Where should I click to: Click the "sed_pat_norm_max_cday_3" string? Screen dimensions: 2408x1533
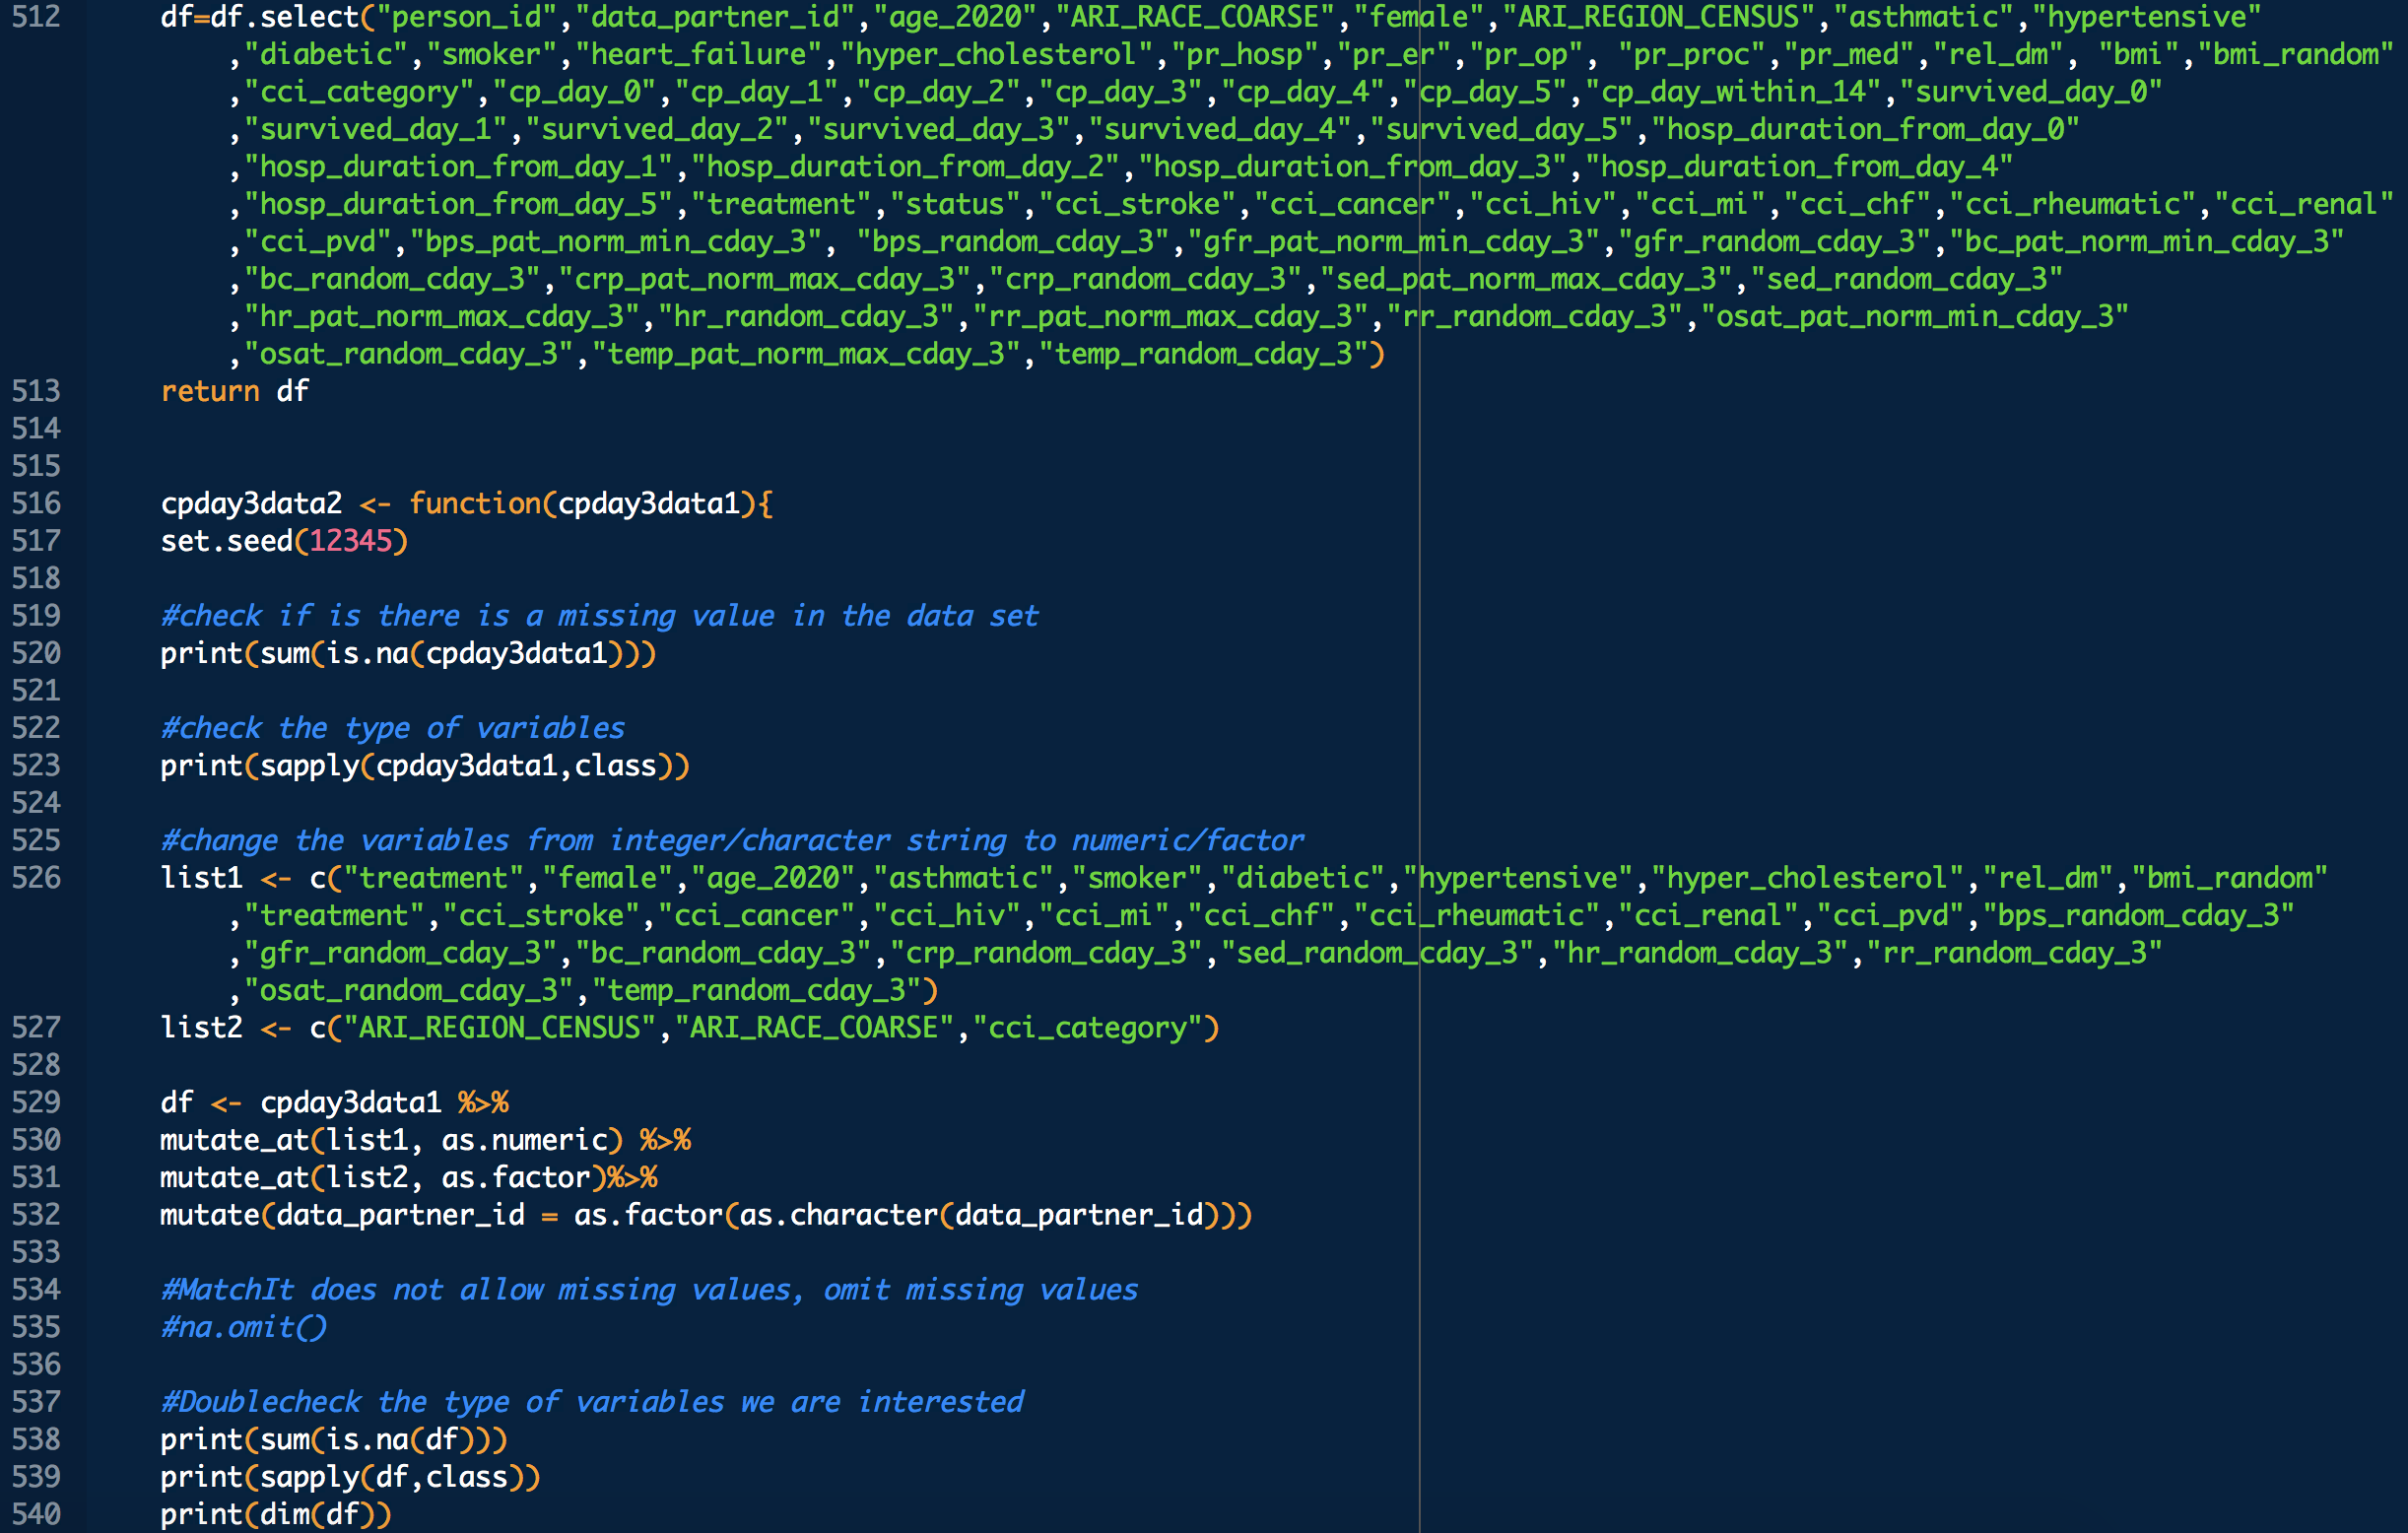(x=1527, y=279)
